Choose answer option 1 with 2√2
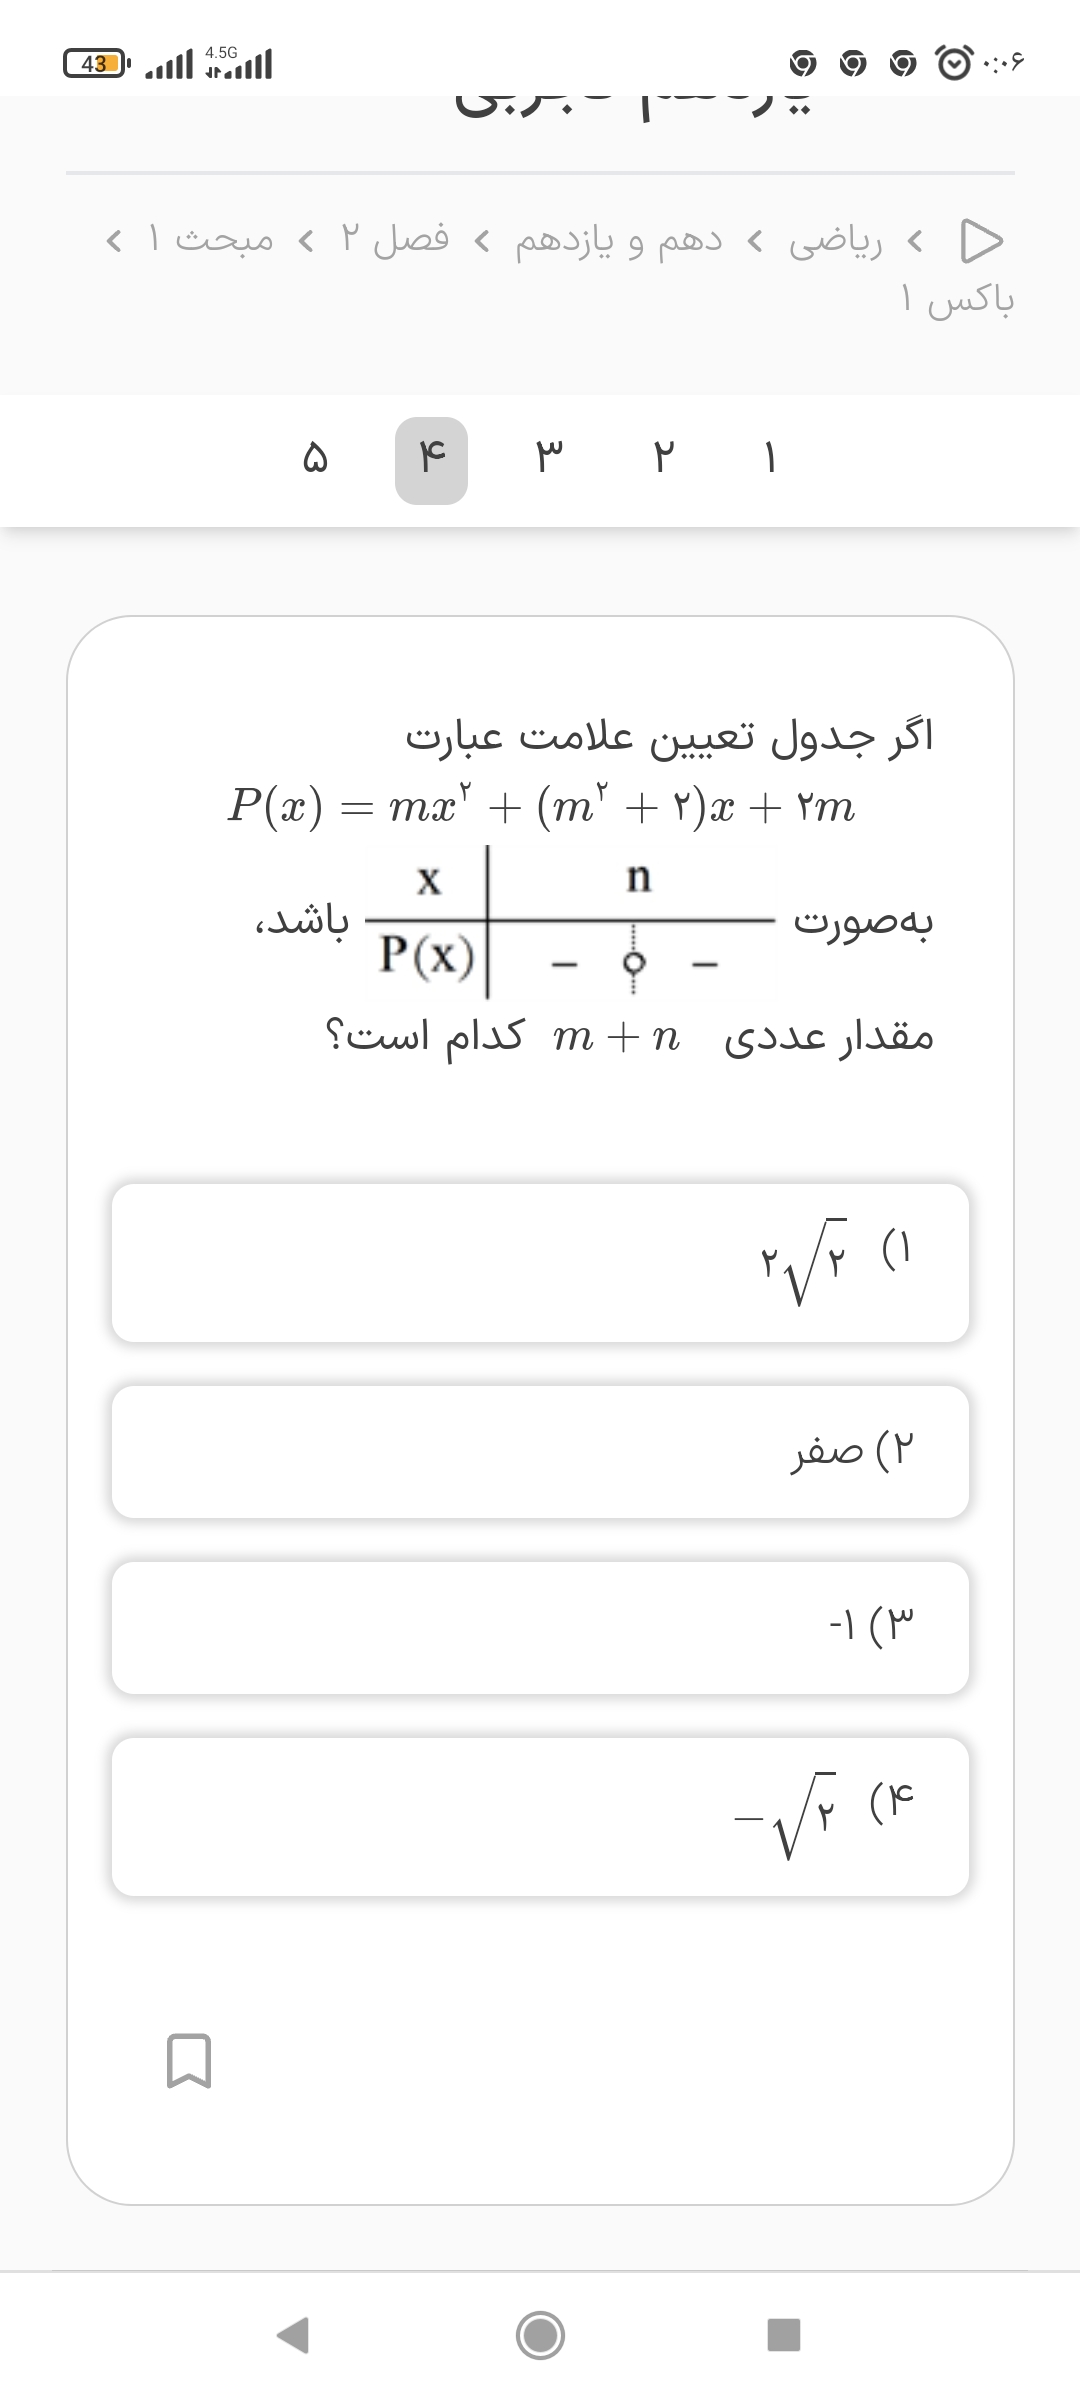Screen dimensions: 1080x2400 click(540, 1263)
